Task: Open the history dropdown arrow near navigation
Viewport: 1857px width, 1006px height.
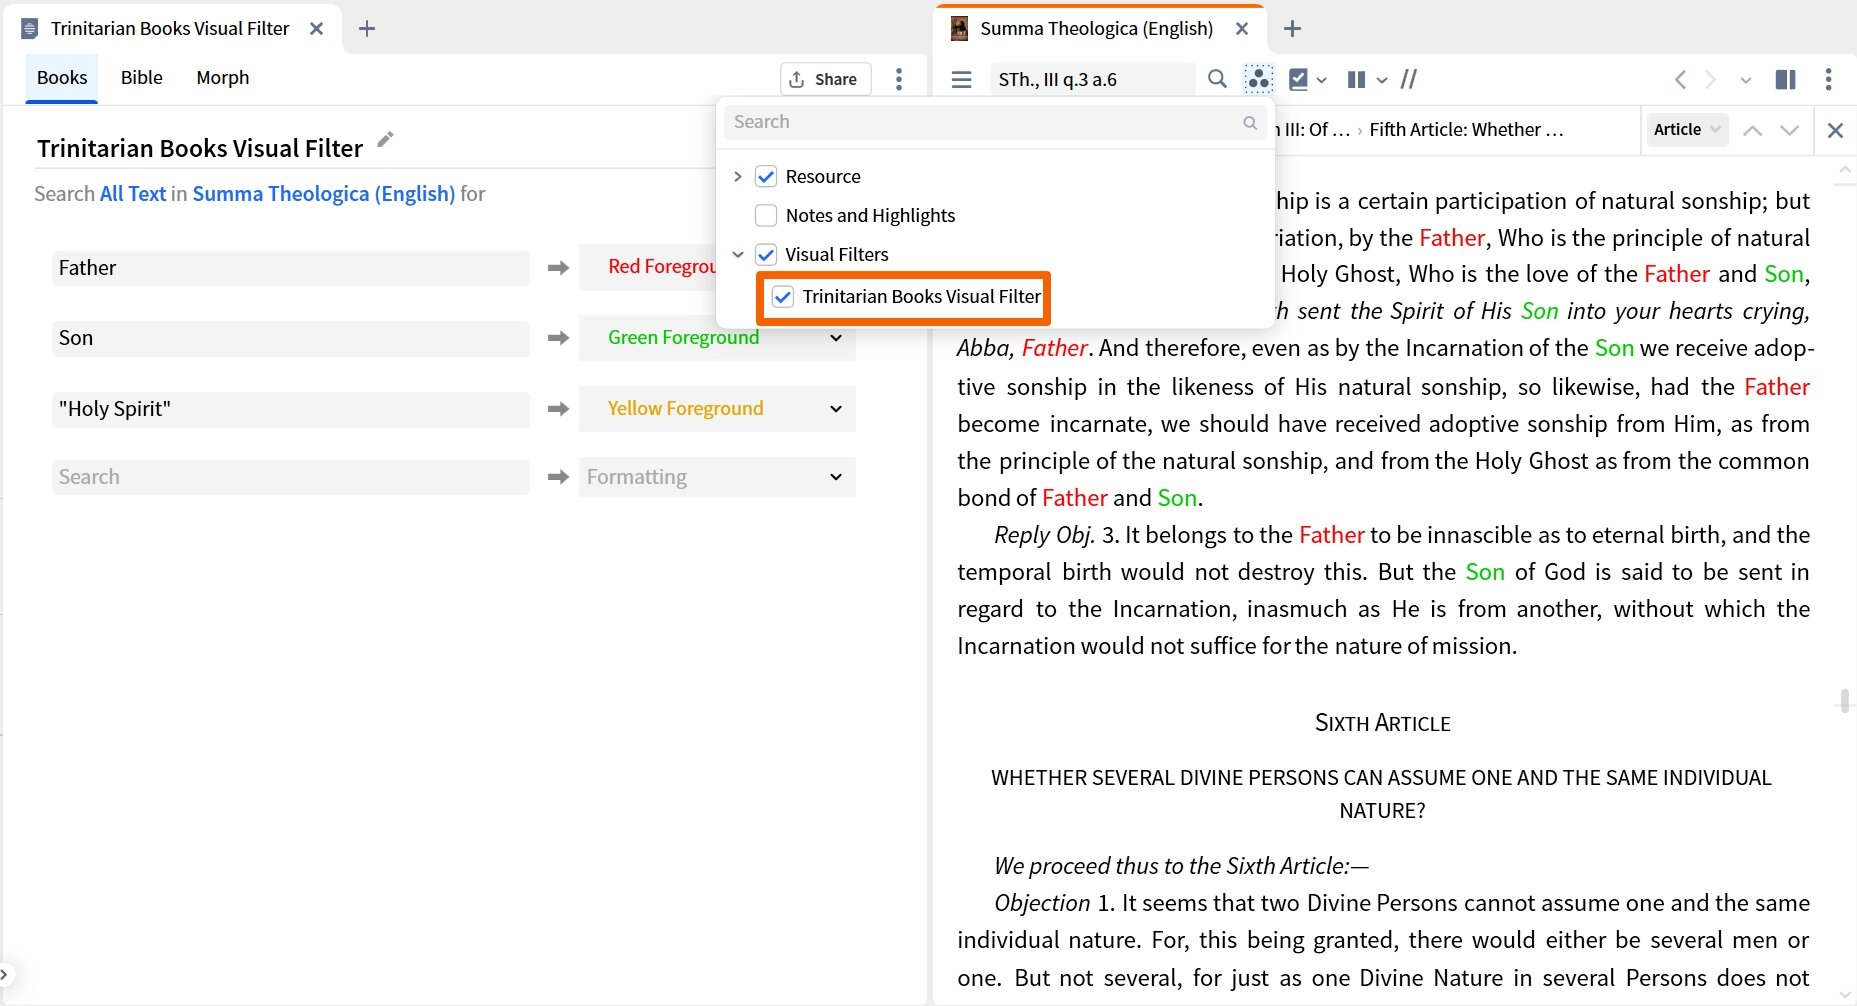Action: pyautogui.click(x=1746, y=80)
